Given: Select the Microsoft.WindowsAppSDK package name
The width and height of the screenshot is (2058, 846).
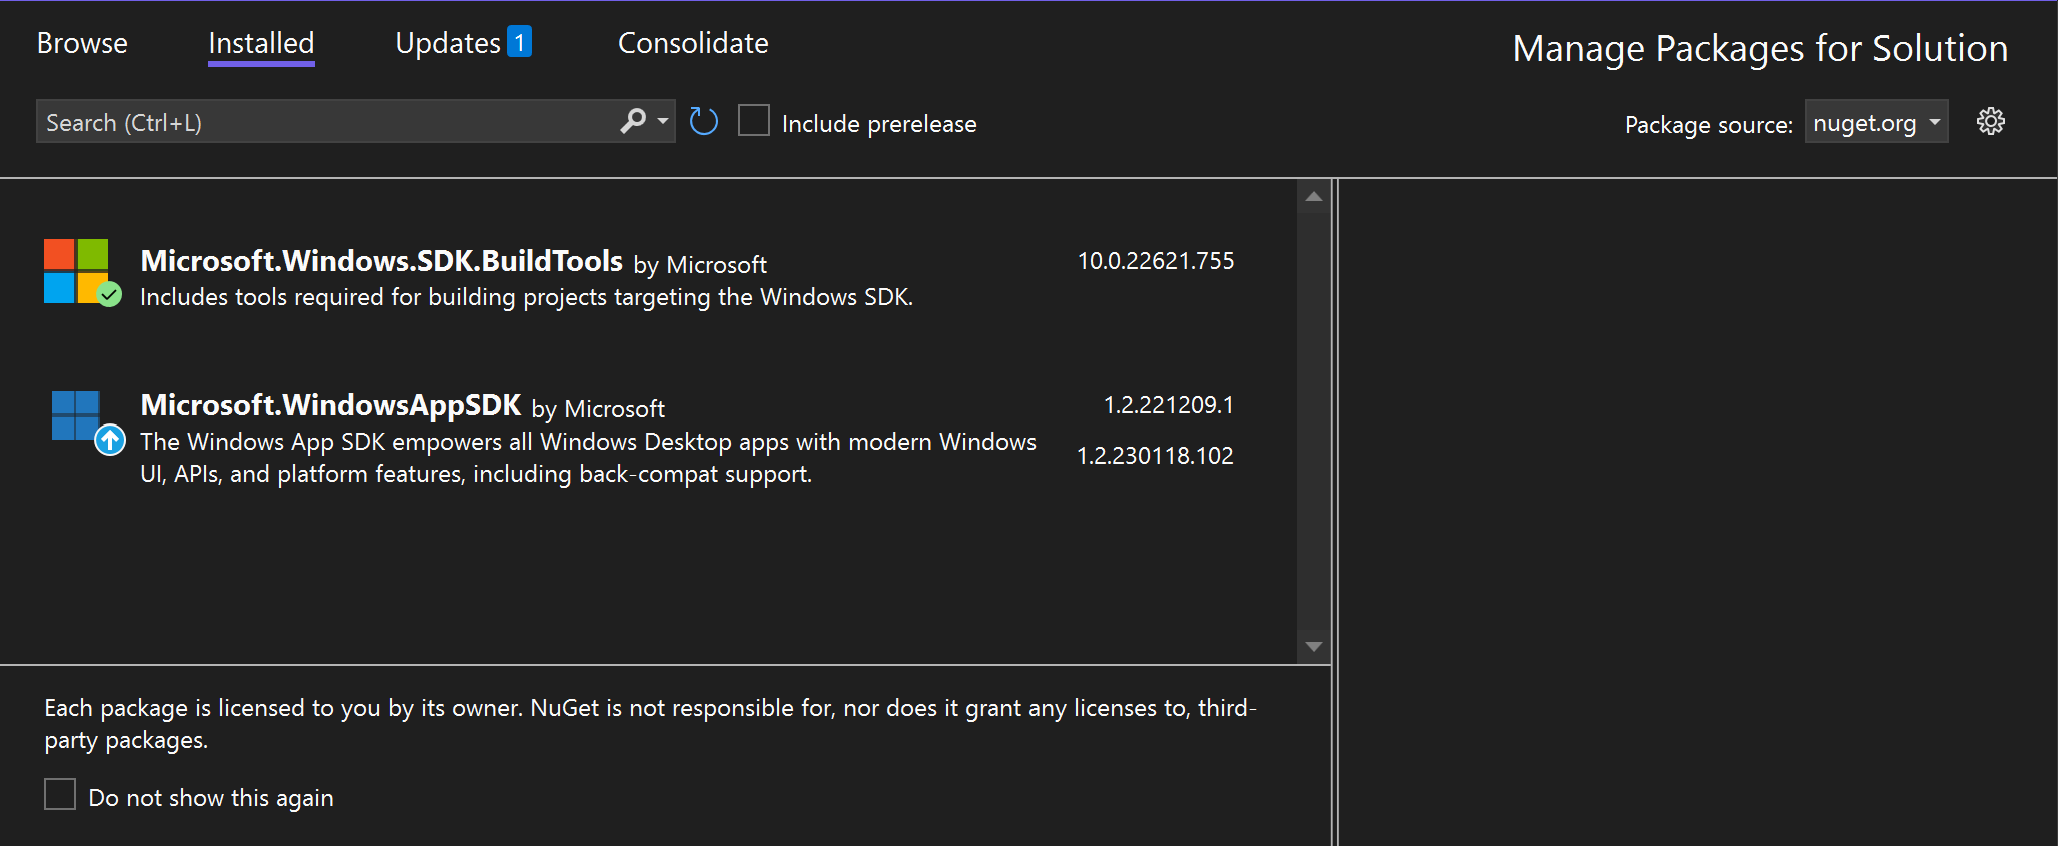Looking at the screenshot, I should click(x=330, y=405).
